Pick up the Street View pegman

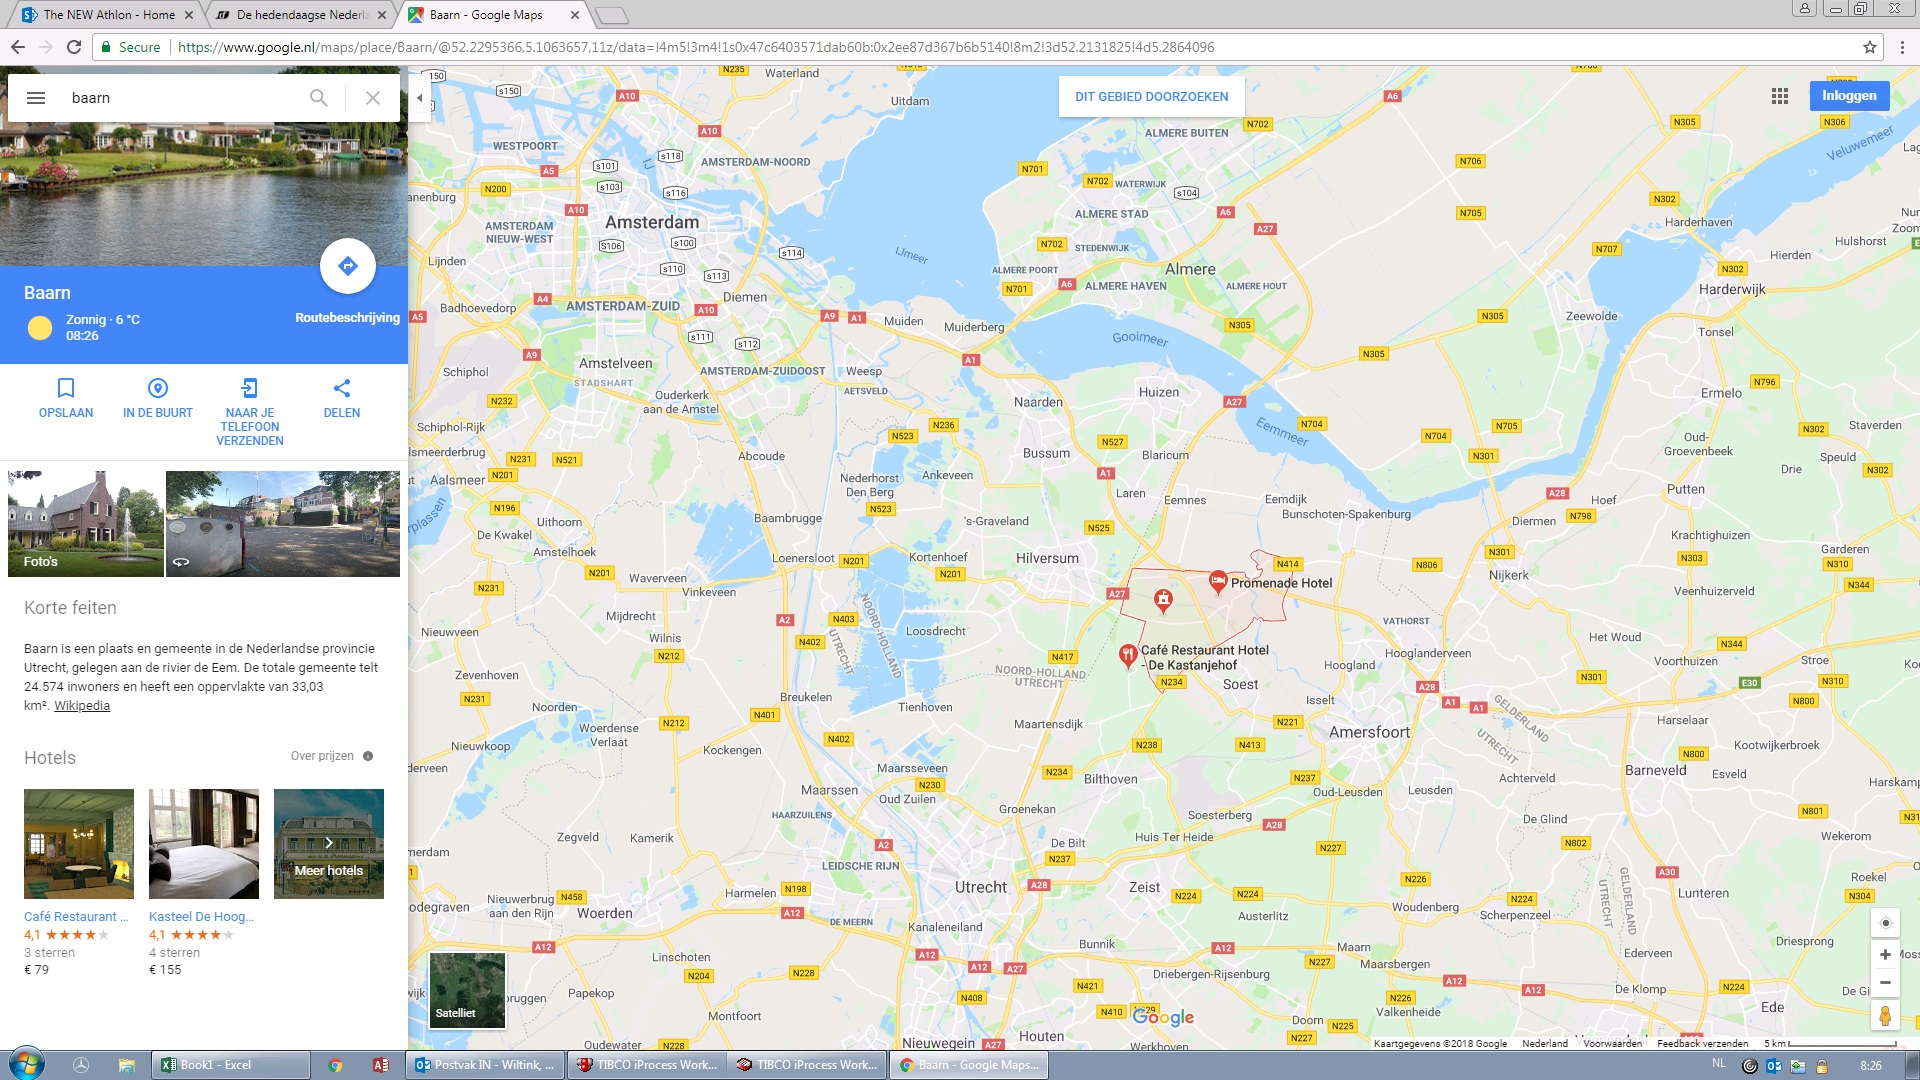tap(1885, 1016)
